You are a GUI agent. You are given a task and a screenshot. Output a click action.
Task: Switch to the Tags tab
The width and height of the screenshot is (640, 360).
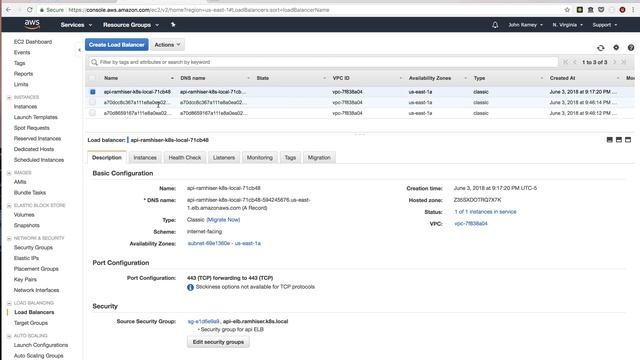pos(290,158)
